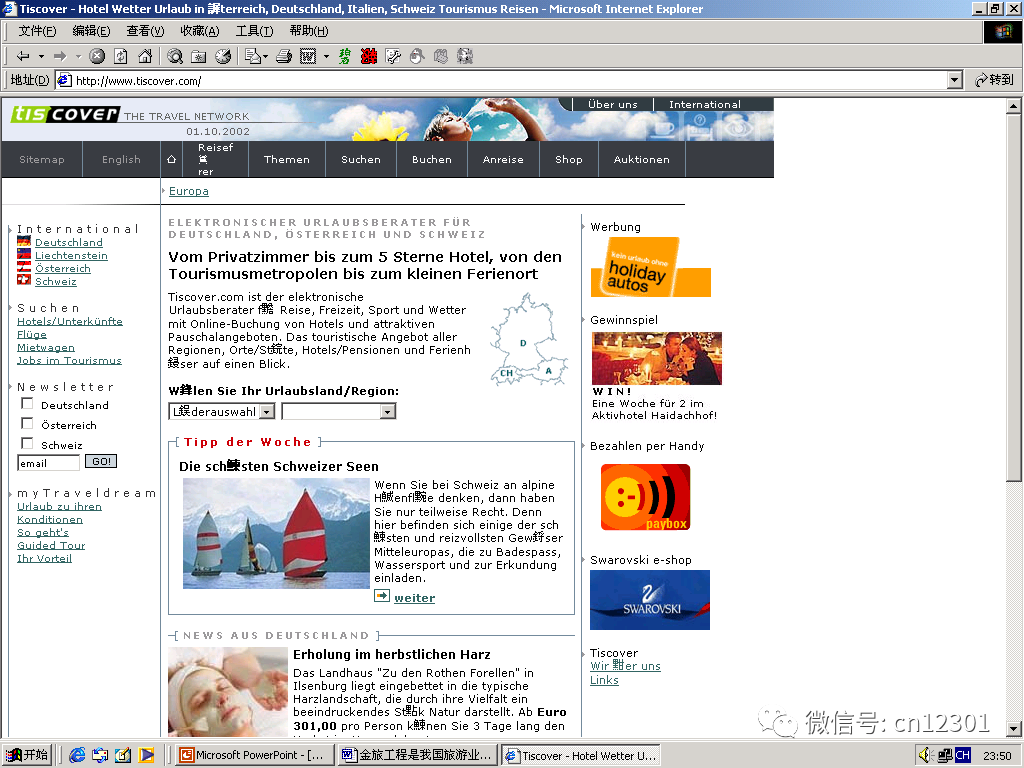
Task: Click the Europa breadcrumb link
Action: (x=189, y=191)
